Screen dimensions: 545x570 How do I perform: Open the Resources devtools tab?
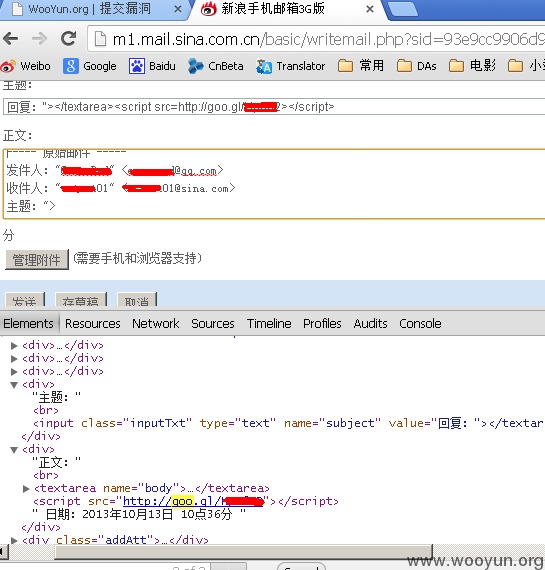point(93,324)
